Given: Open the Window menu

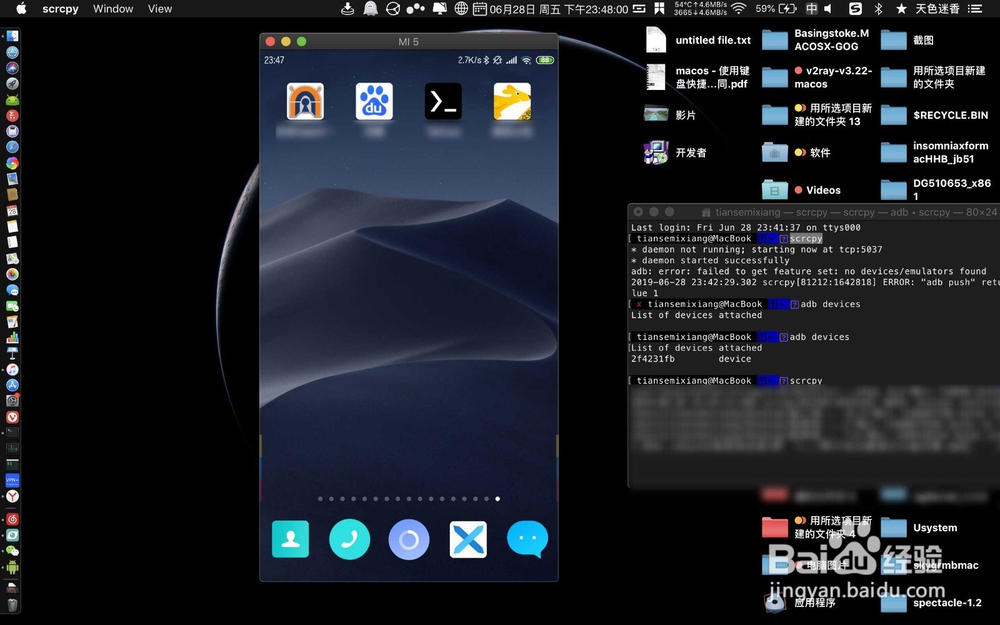Looking at the screenshot, I should 113,8.
